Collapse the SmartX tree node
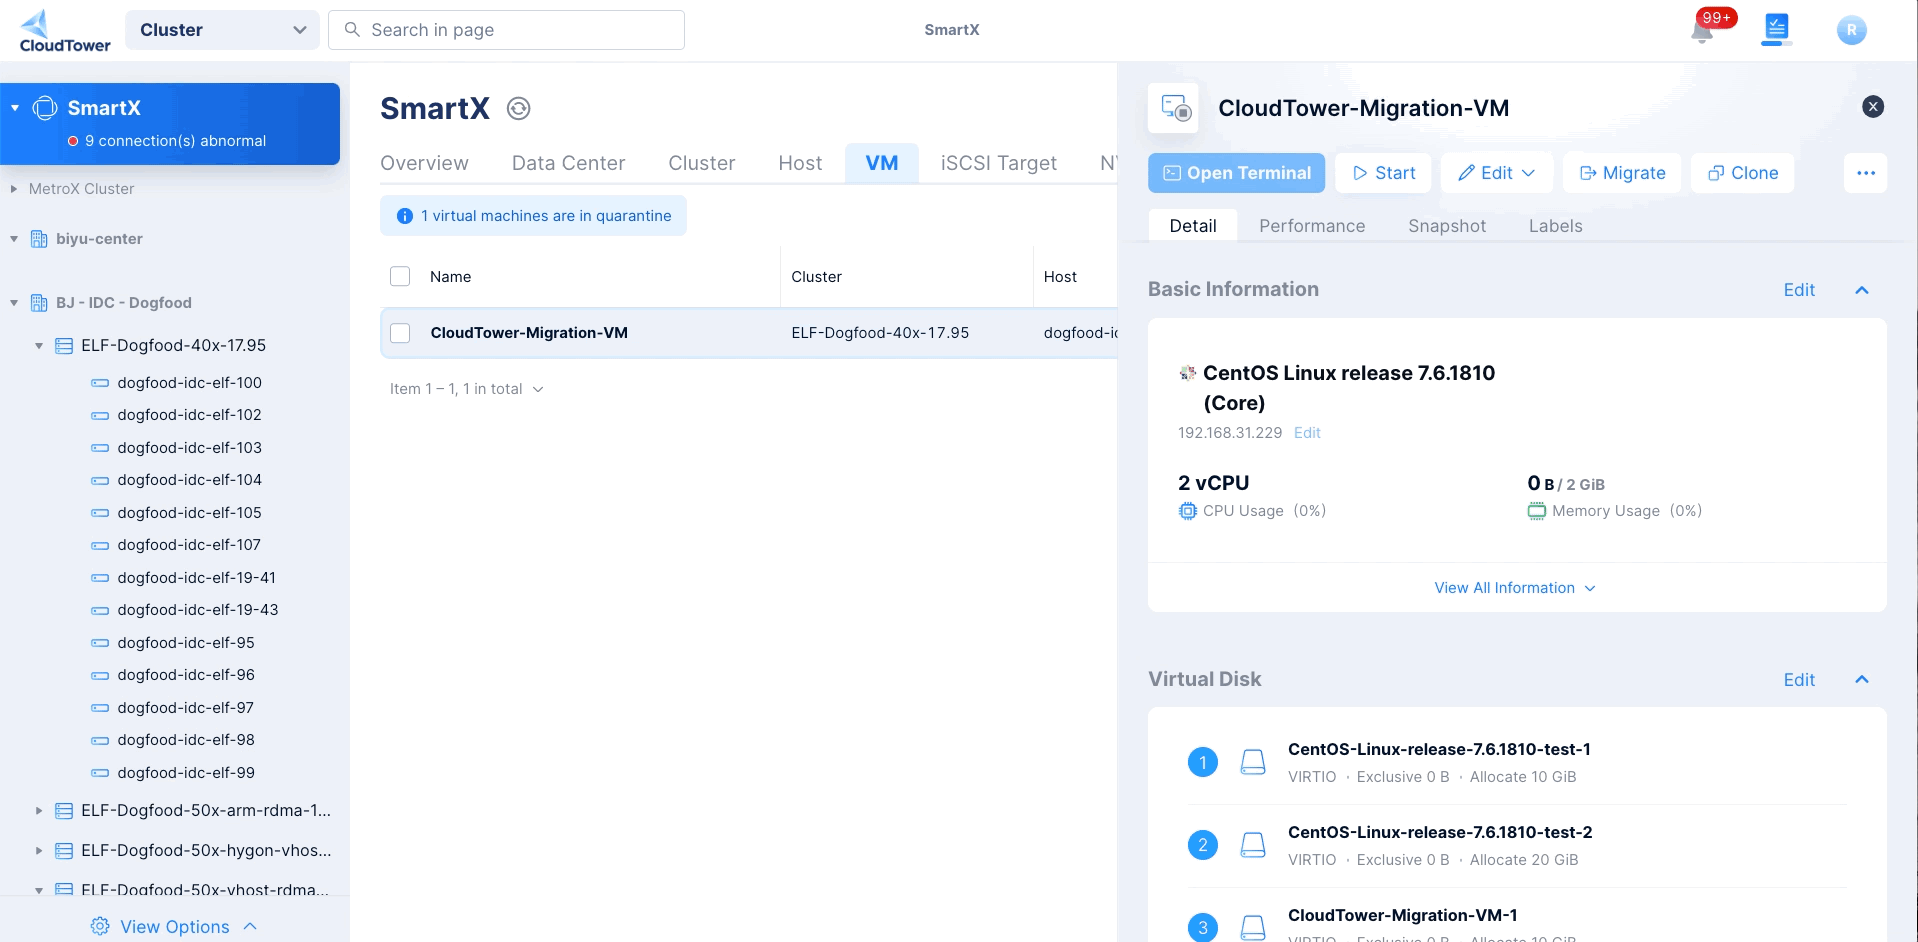The image size is (1918, 942). (15, 108)
